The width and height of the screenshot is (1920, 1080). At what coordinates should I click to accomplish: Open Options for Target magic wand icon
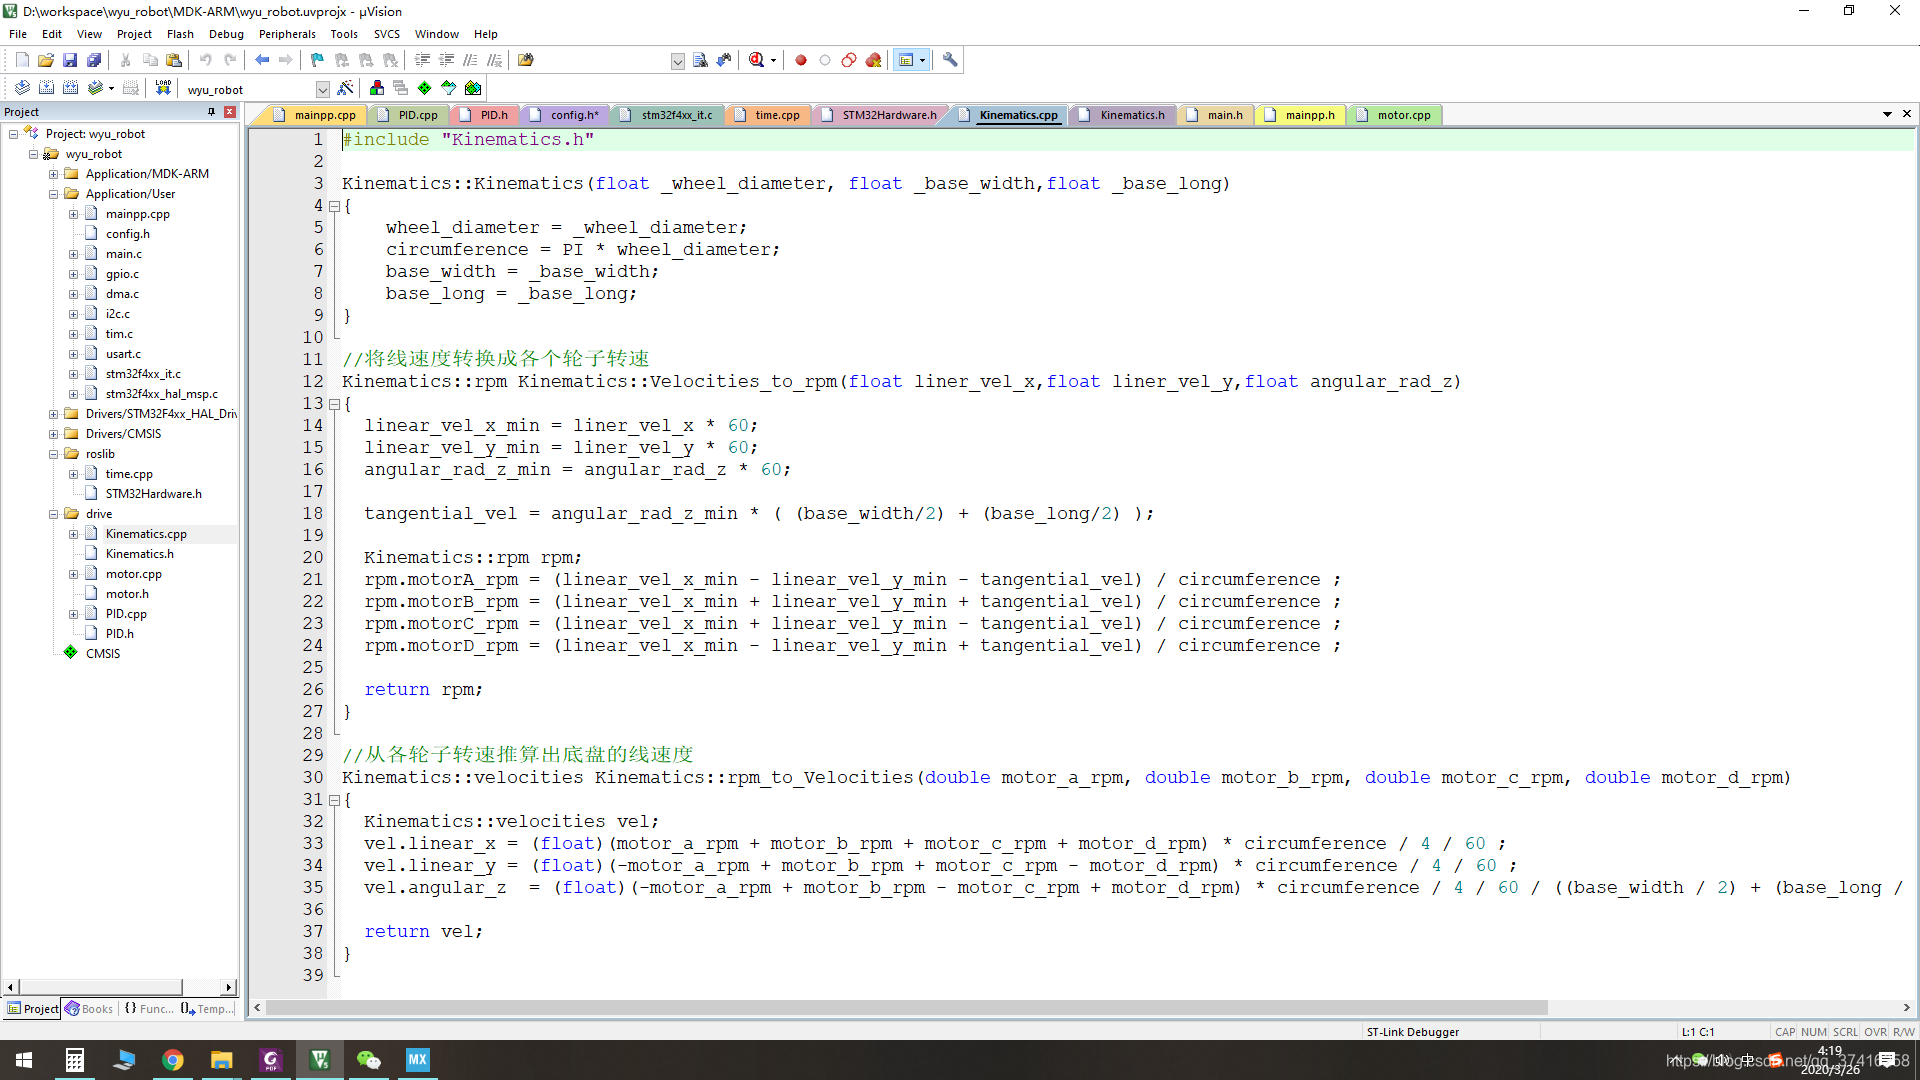(x=345, y=88)
